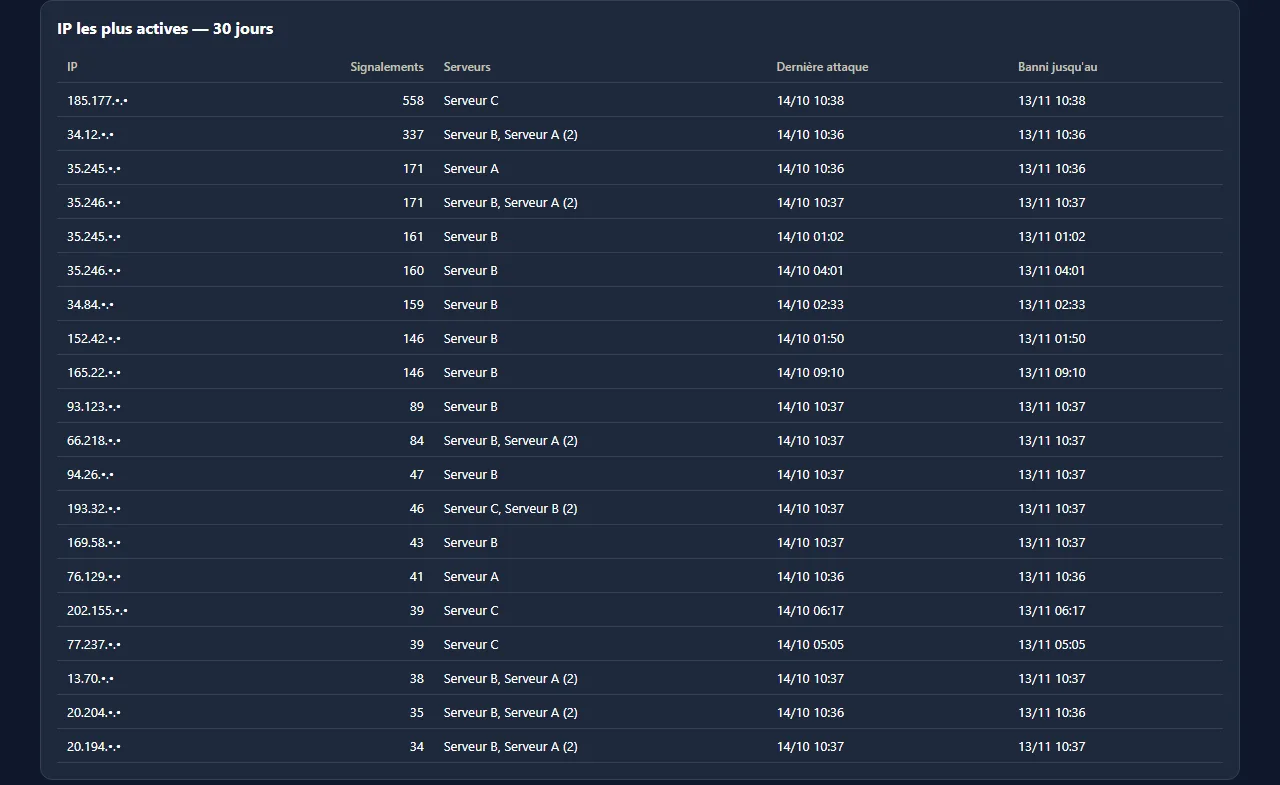Select the IP cell starting with 94.26
Screen dimensions: 1280x785
[90, 475]
